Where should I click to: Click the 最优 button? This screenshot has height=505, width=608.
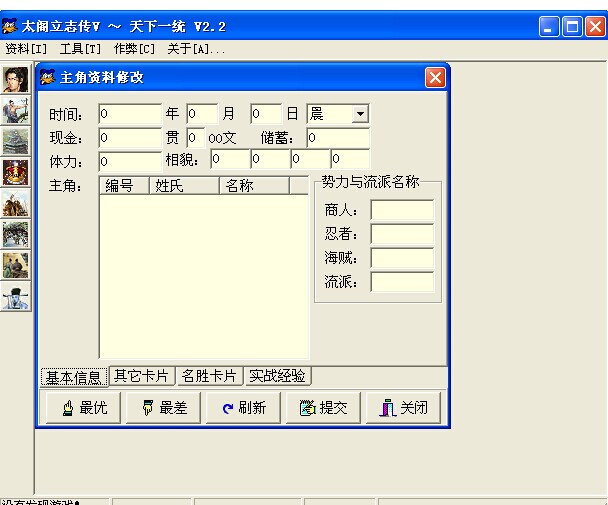pos(84,408)
